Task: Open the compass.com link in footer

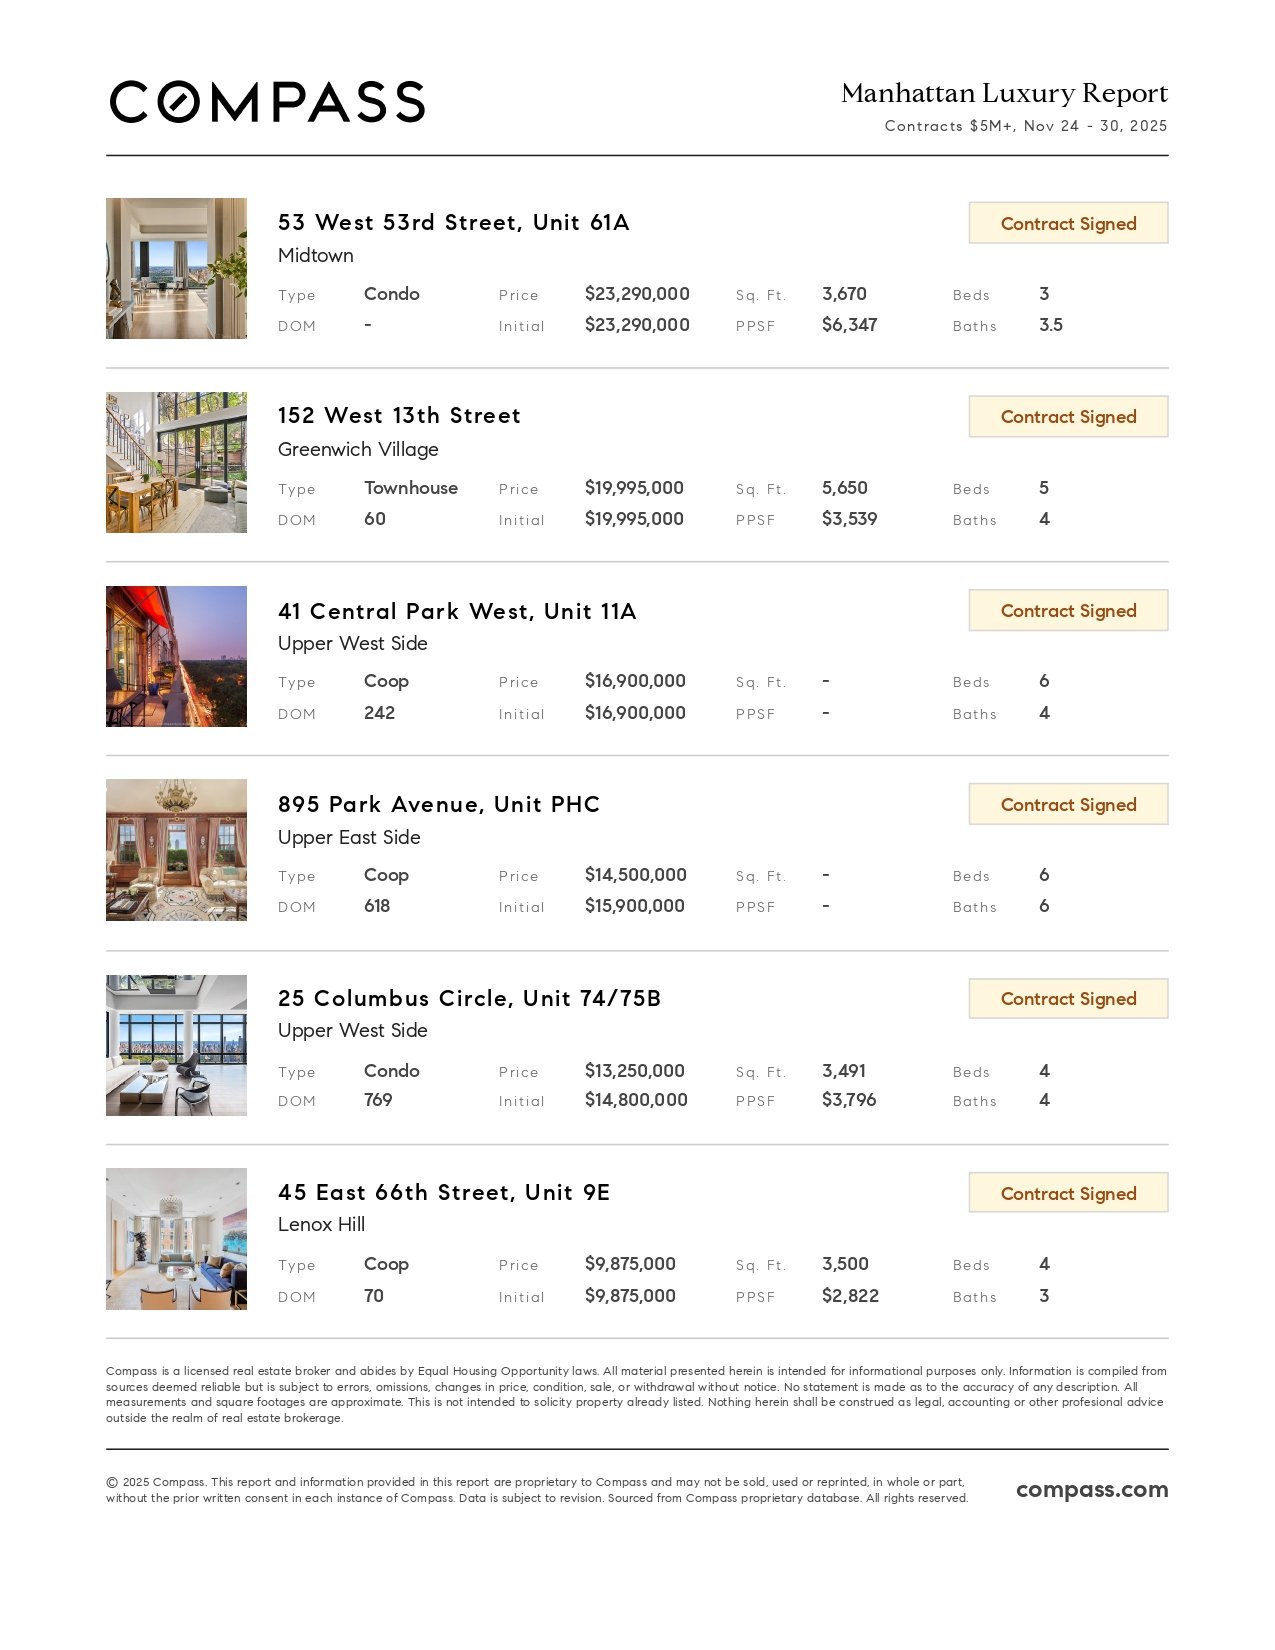Action: click(x=1092, y=1489)
